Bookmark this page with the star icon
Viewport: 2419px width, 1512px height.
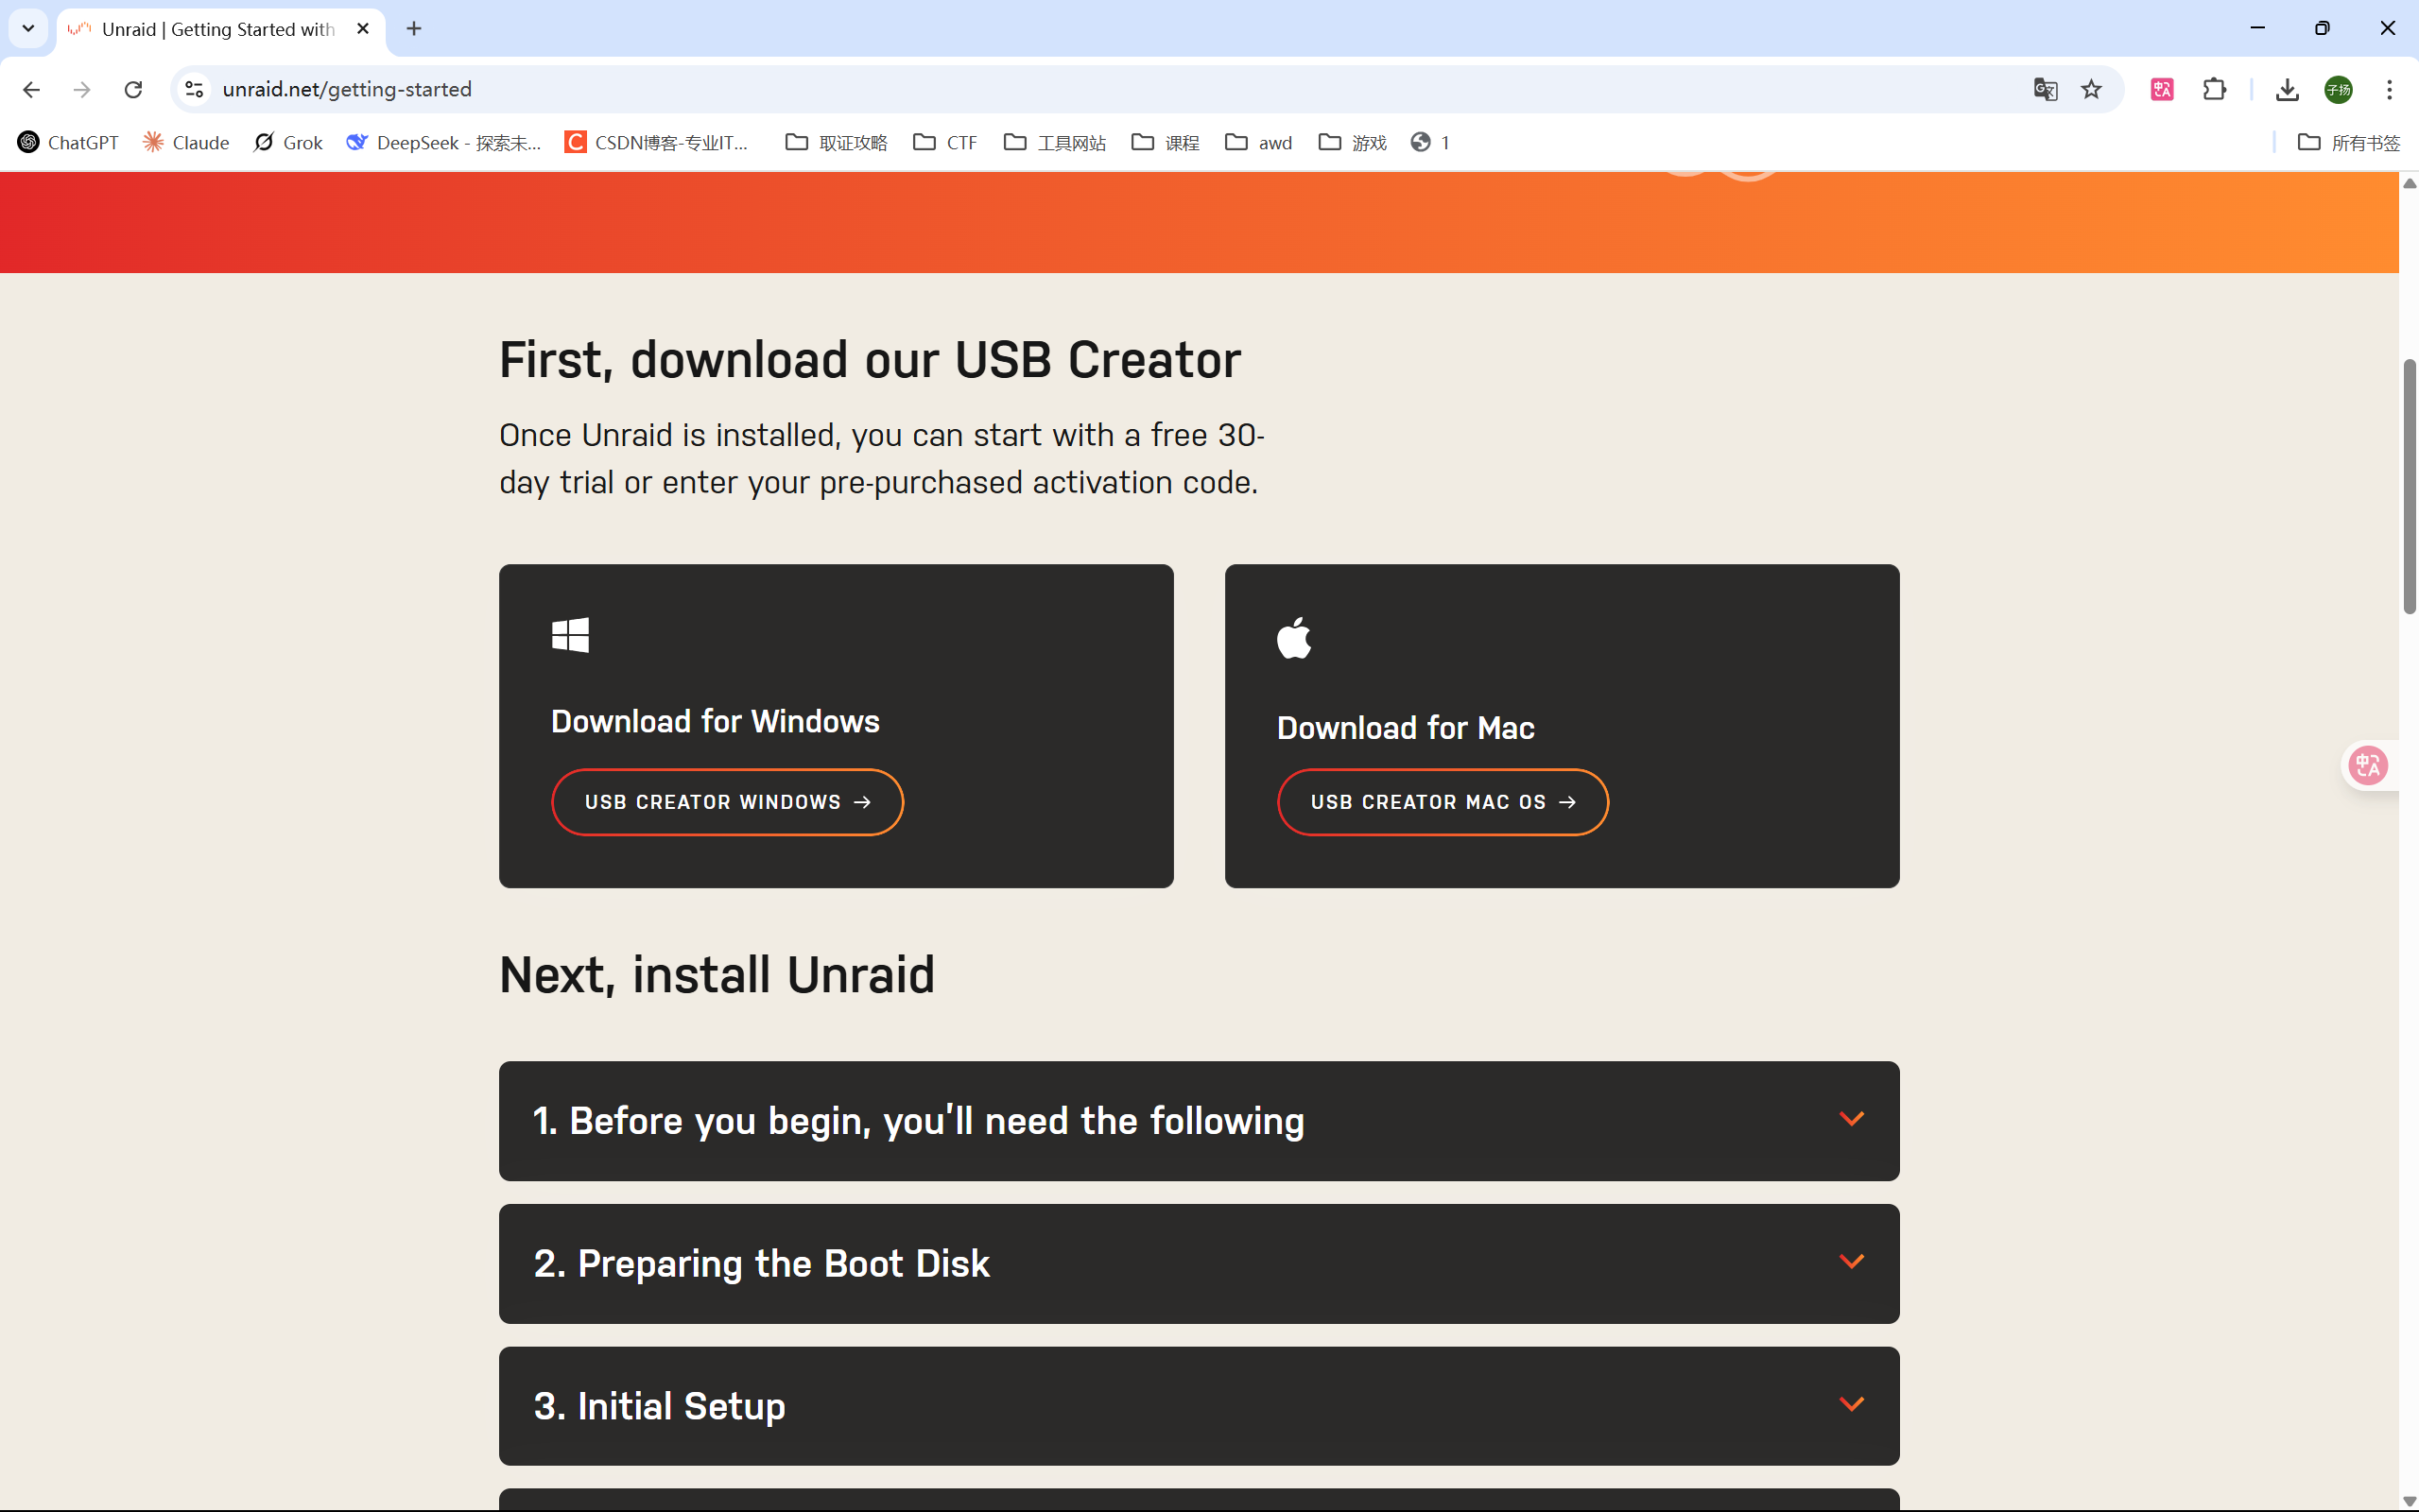pos(2091,90)
